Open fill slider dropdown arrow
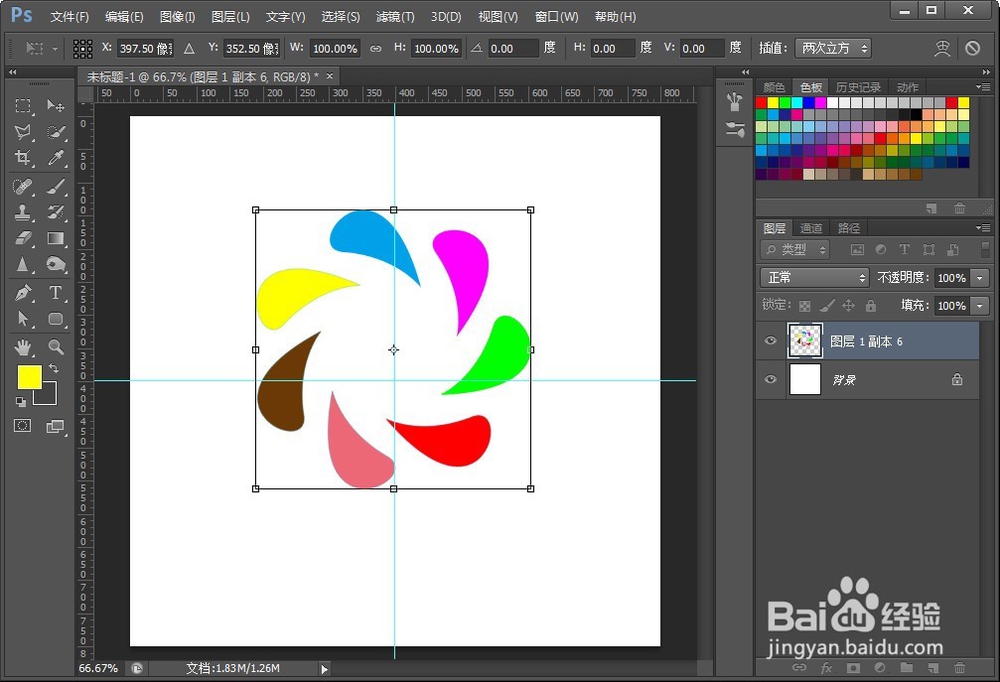The width and height of the screenshot is (1000, 682). tap(980, 306)
